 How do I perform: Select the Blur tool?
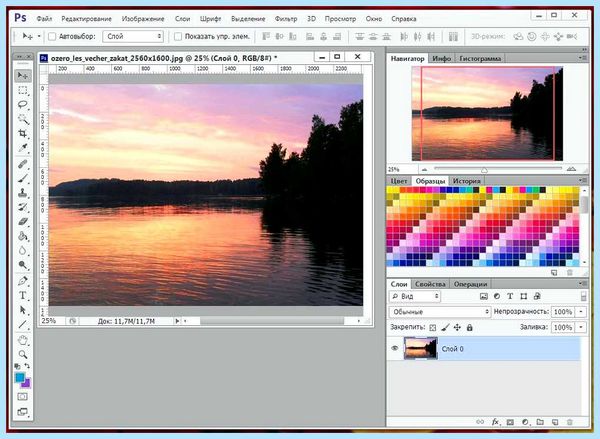[x=23, y=251]
